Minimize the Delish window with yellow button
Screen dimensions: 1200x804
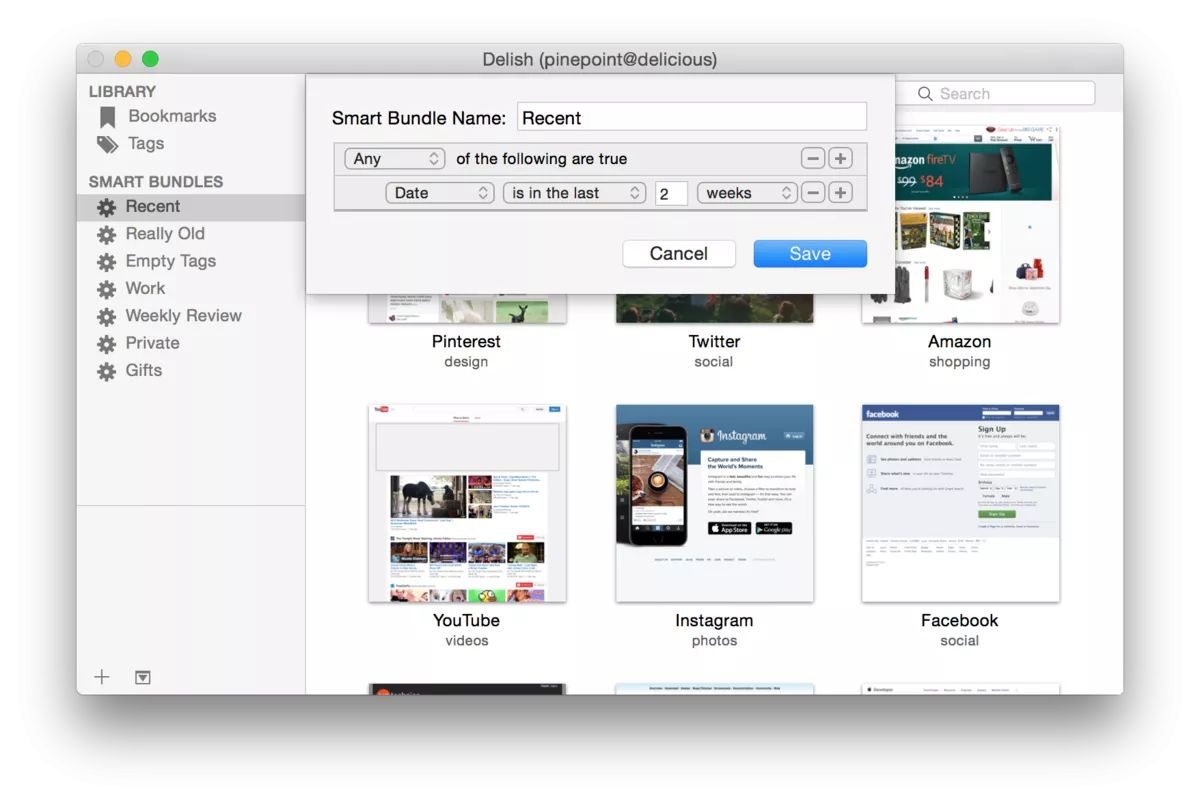pyautogui.click(x=123, y=59)
